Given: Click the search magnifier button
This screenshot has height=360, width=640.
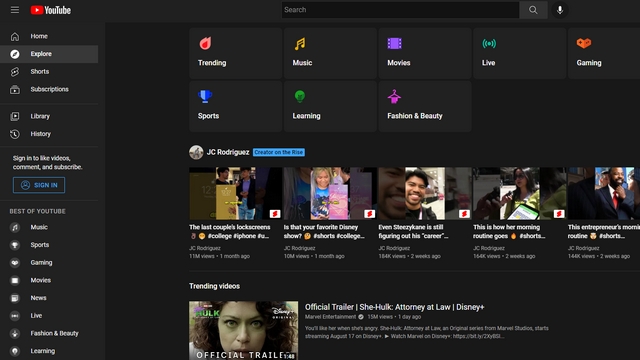Looking at the screenshot, I should click(x=533, y=10).
